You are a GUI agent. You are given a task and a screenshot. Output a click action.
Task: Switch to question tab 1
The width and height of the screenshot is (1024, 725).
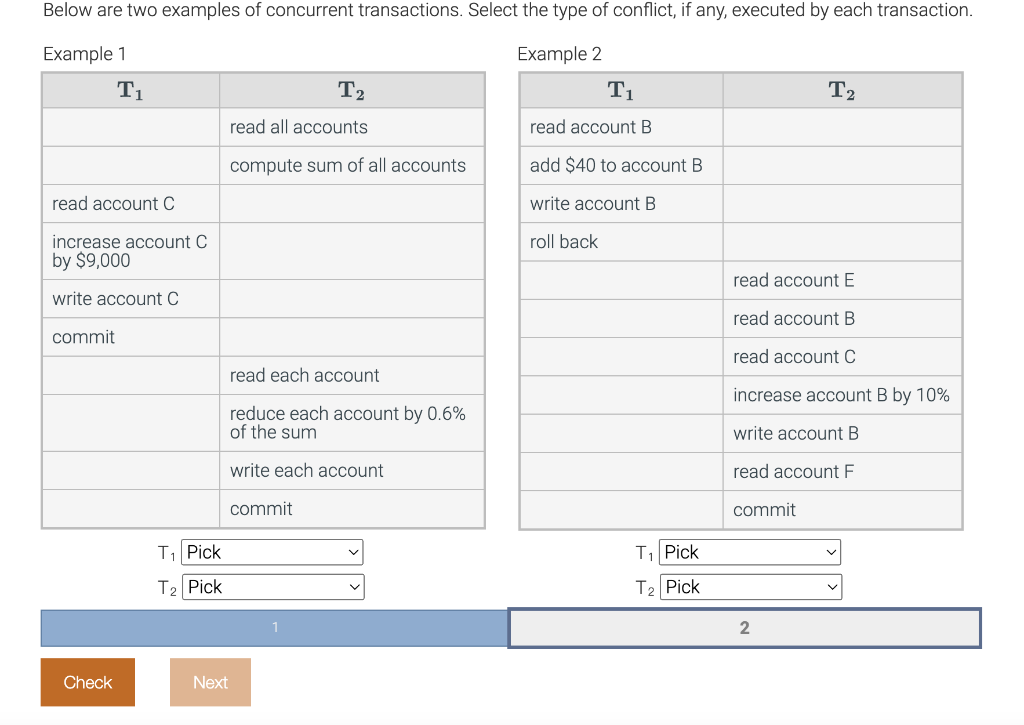[x=272, y=628]
